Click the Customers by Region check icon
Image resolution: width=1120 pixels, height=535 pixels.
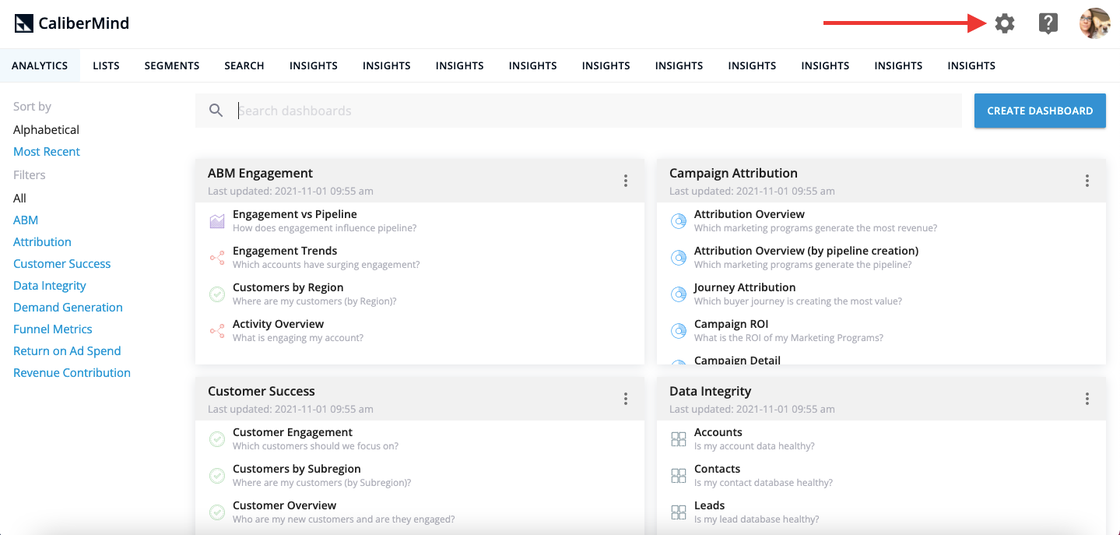tap(217, 294)
